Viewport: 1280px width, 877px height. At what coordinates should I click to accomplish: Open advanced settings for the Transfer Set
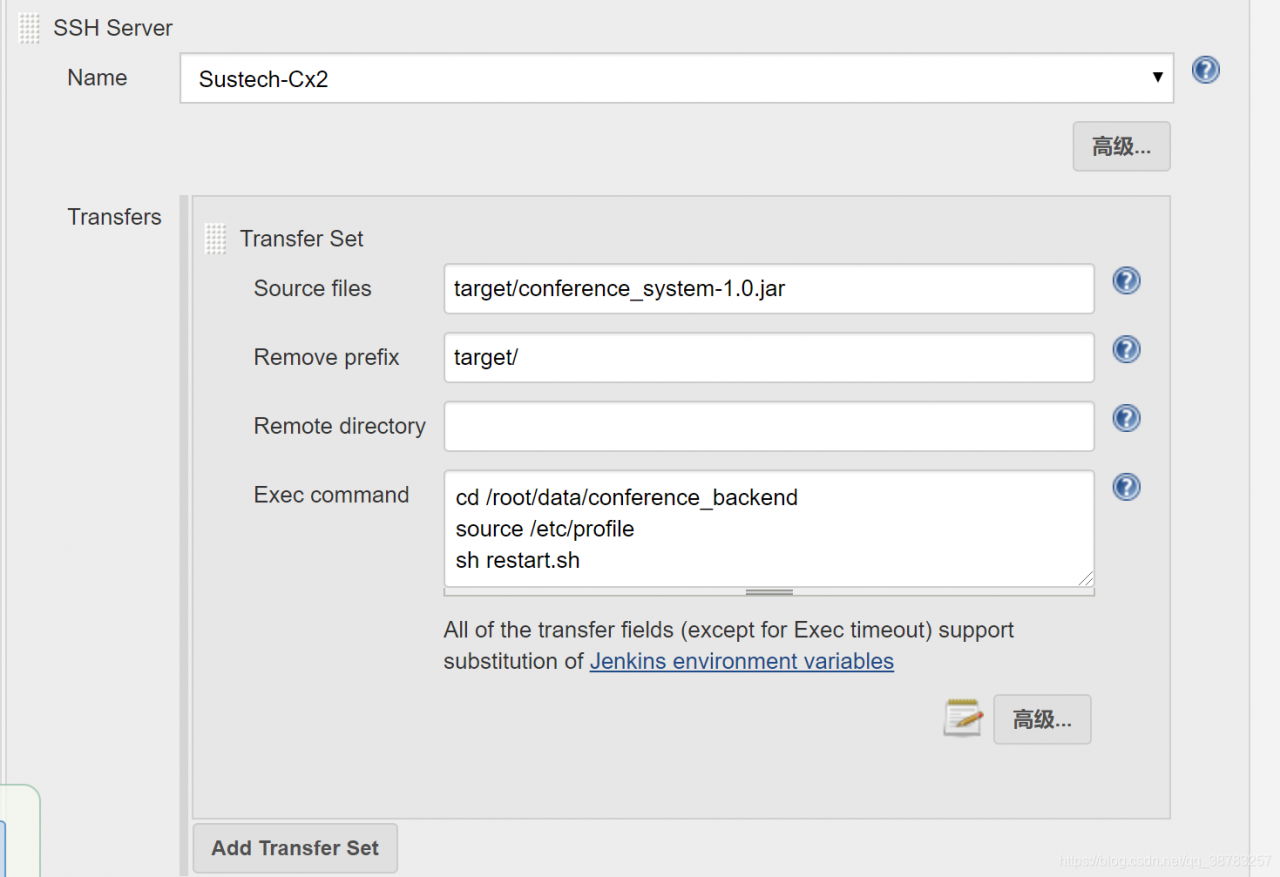click(1042, 720)
